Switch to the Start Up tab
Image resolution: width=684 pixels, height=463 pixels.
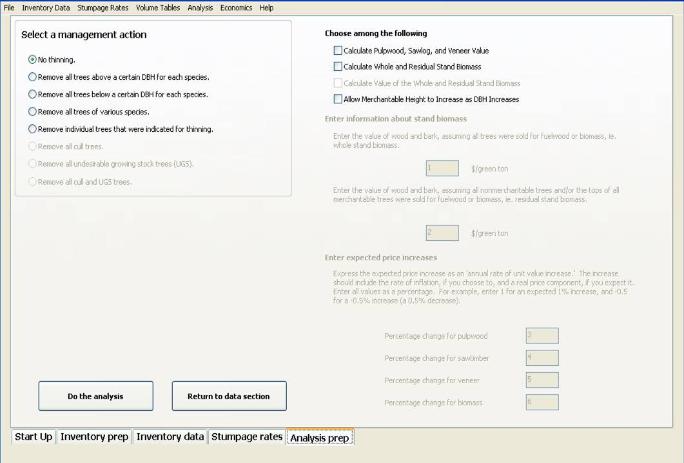(33, 437)
